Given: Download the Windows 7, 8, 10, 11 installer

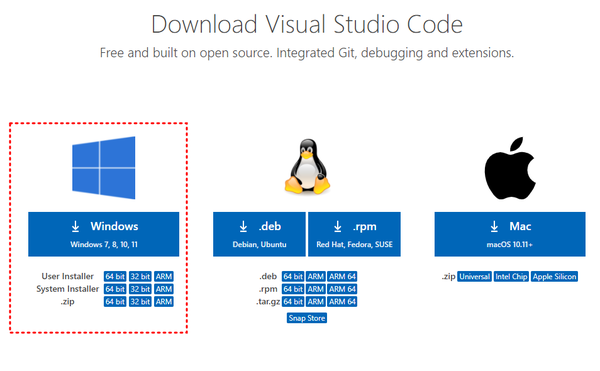Looking at the screenshot, I should coord(103,234).
